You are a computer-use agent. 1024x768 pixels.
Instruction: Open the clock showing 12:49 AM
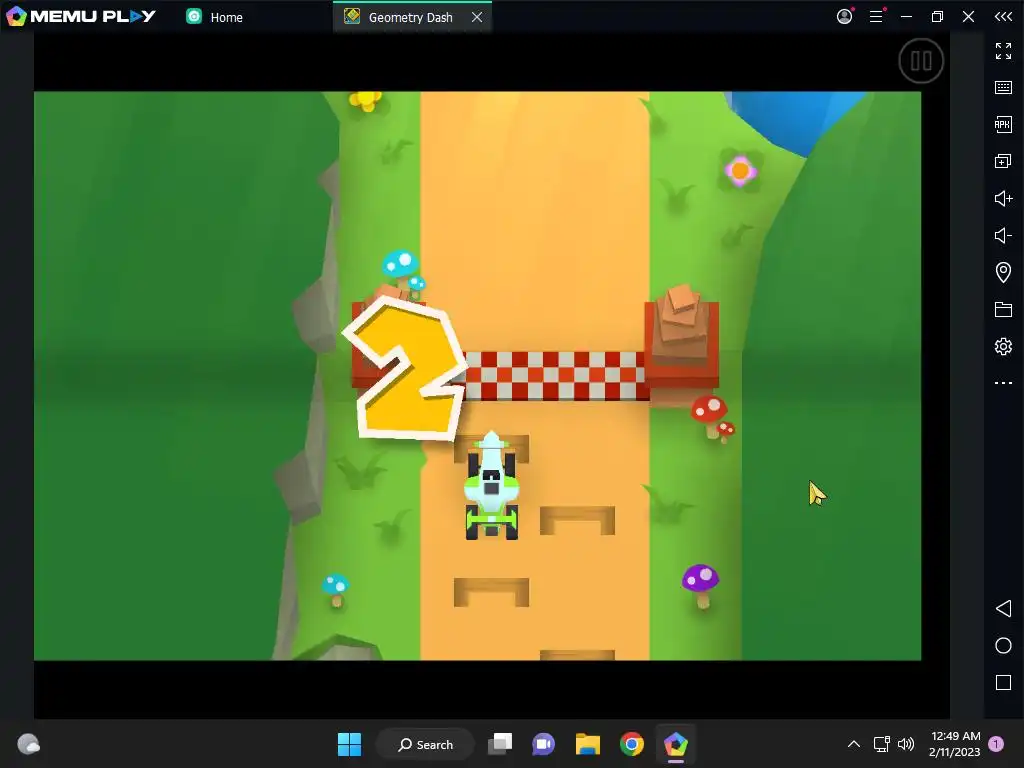[x=955, y=744]
